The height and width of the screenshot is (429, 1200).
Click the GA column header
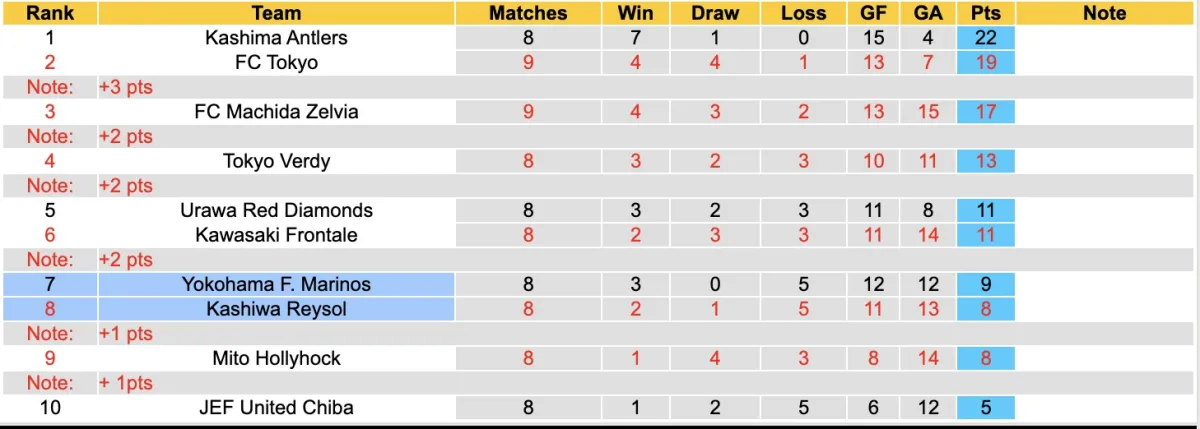tap(928, 13)
